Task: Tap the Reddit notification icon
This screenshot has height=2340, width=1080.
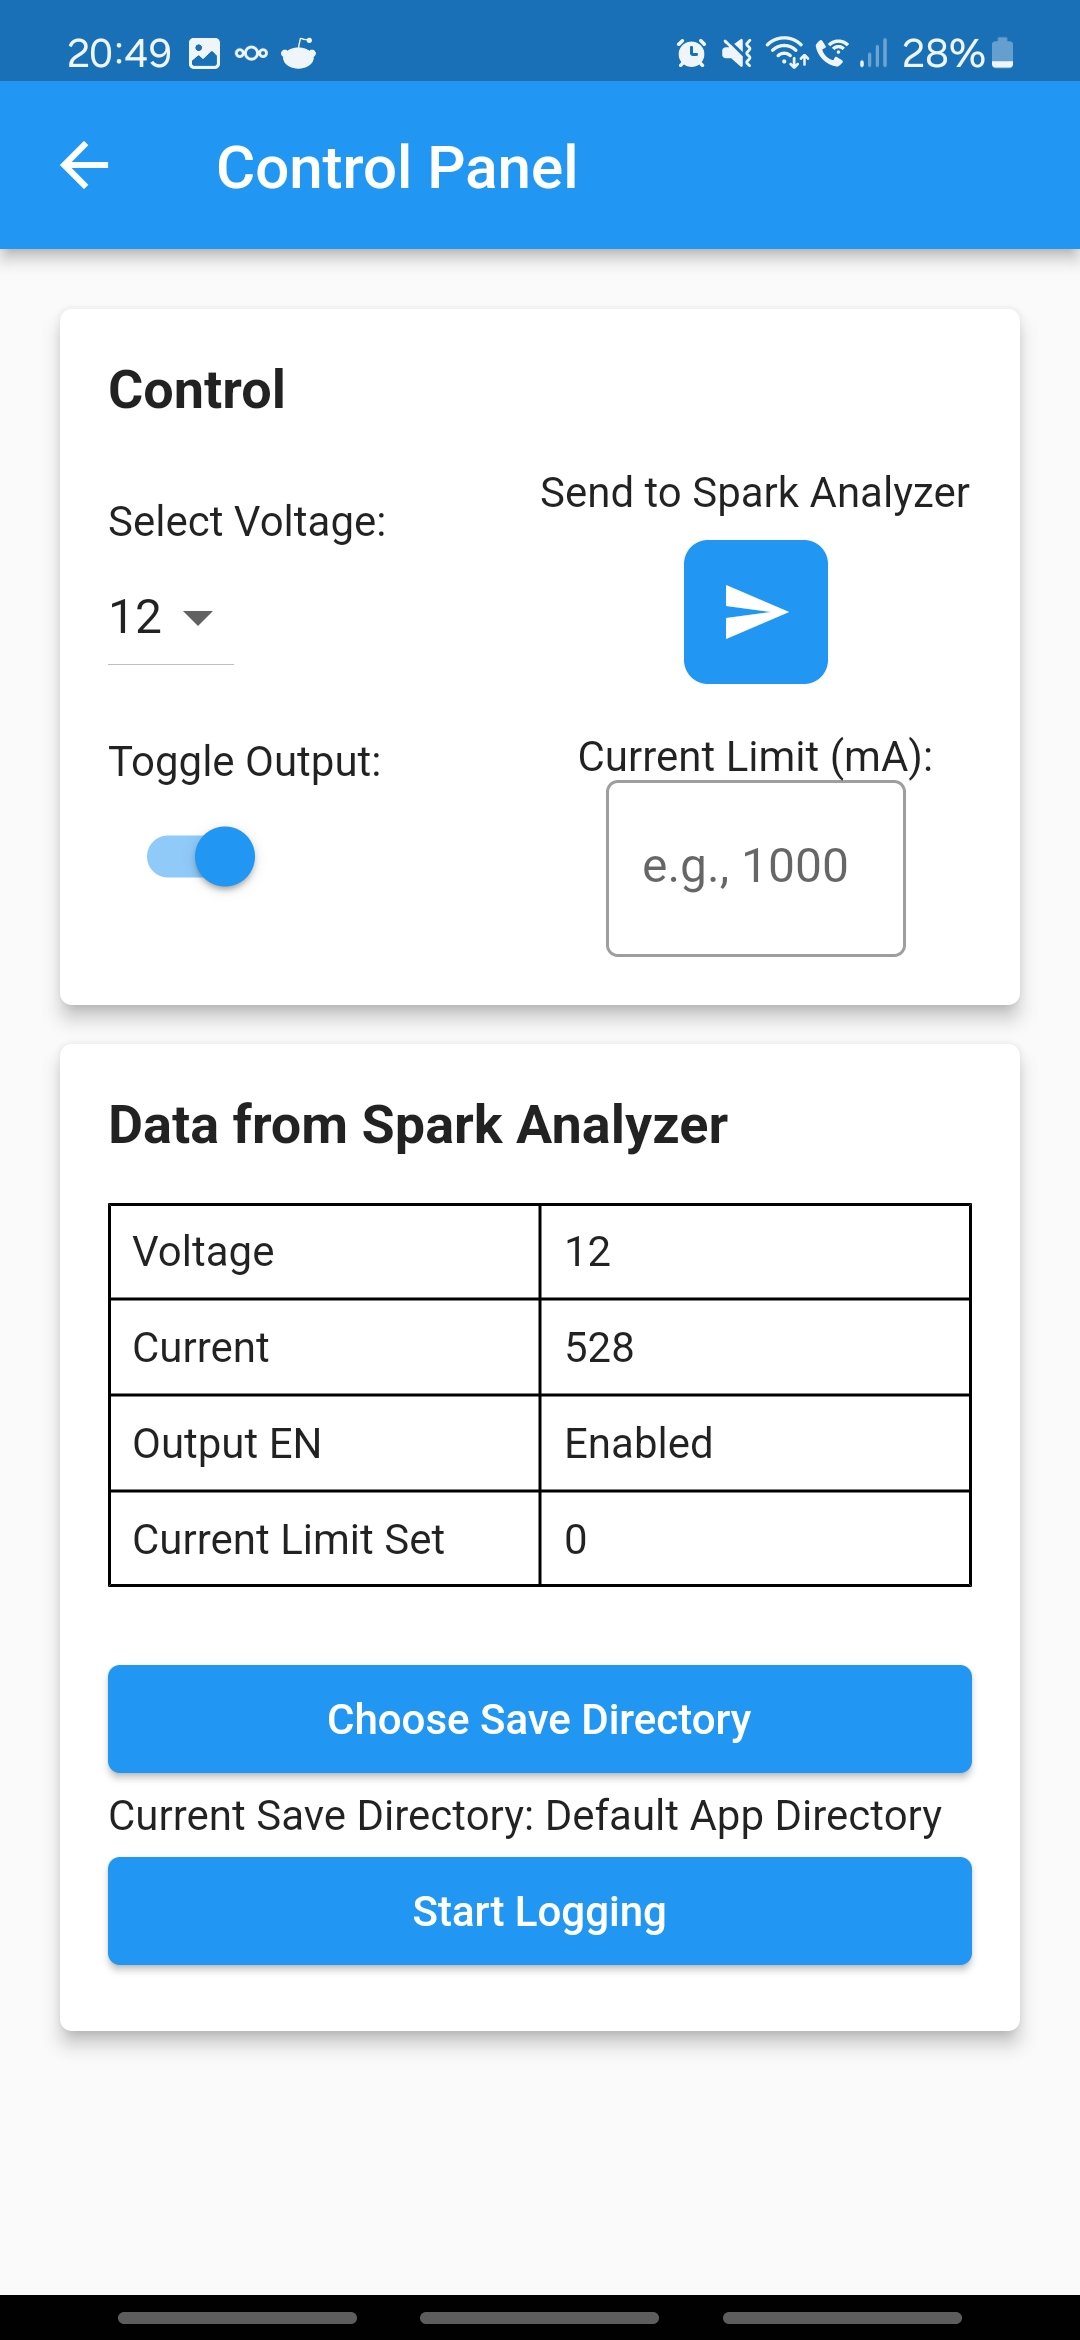Action: point(299,53)
